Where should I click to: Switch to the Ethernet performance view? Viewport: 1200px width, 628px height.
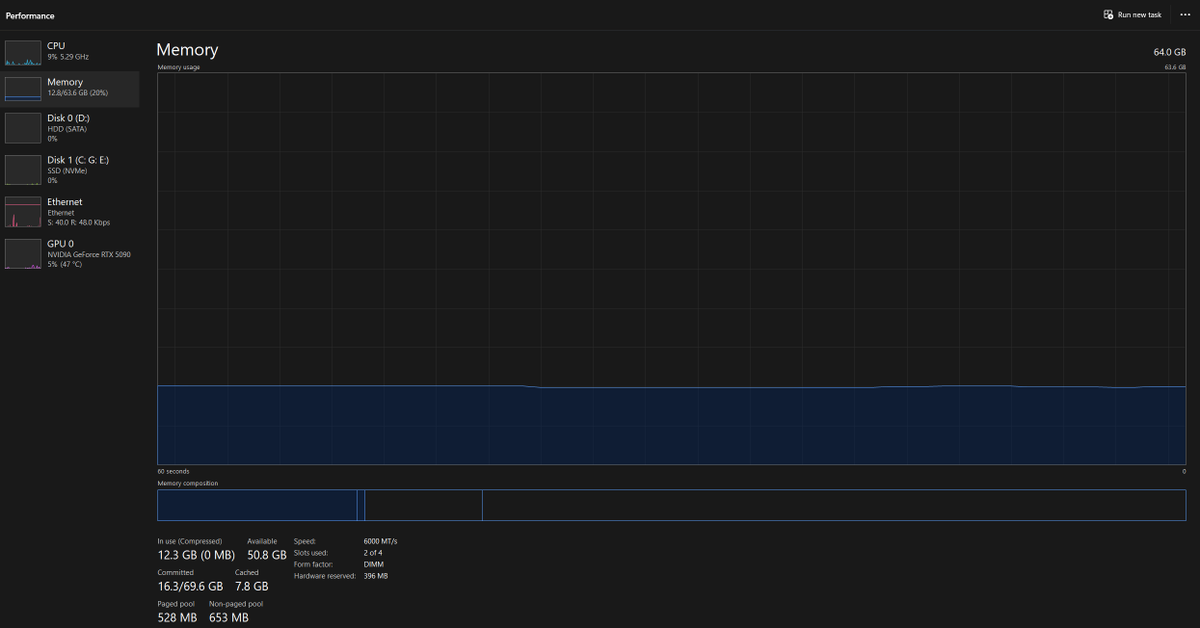coord(70,212)
